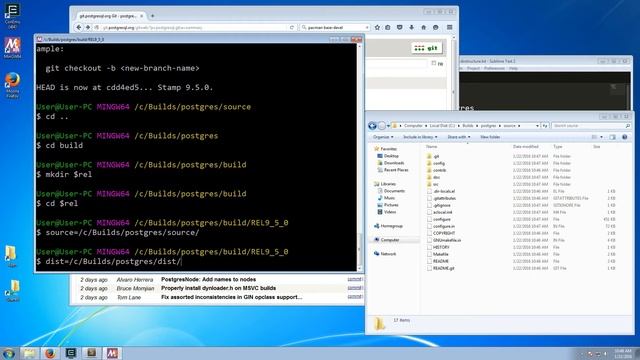Viewport: 640px width, 360px height.
Task: Open the Firefox hamburger menu
Action: pyautogui.click(x=449, y=27)
